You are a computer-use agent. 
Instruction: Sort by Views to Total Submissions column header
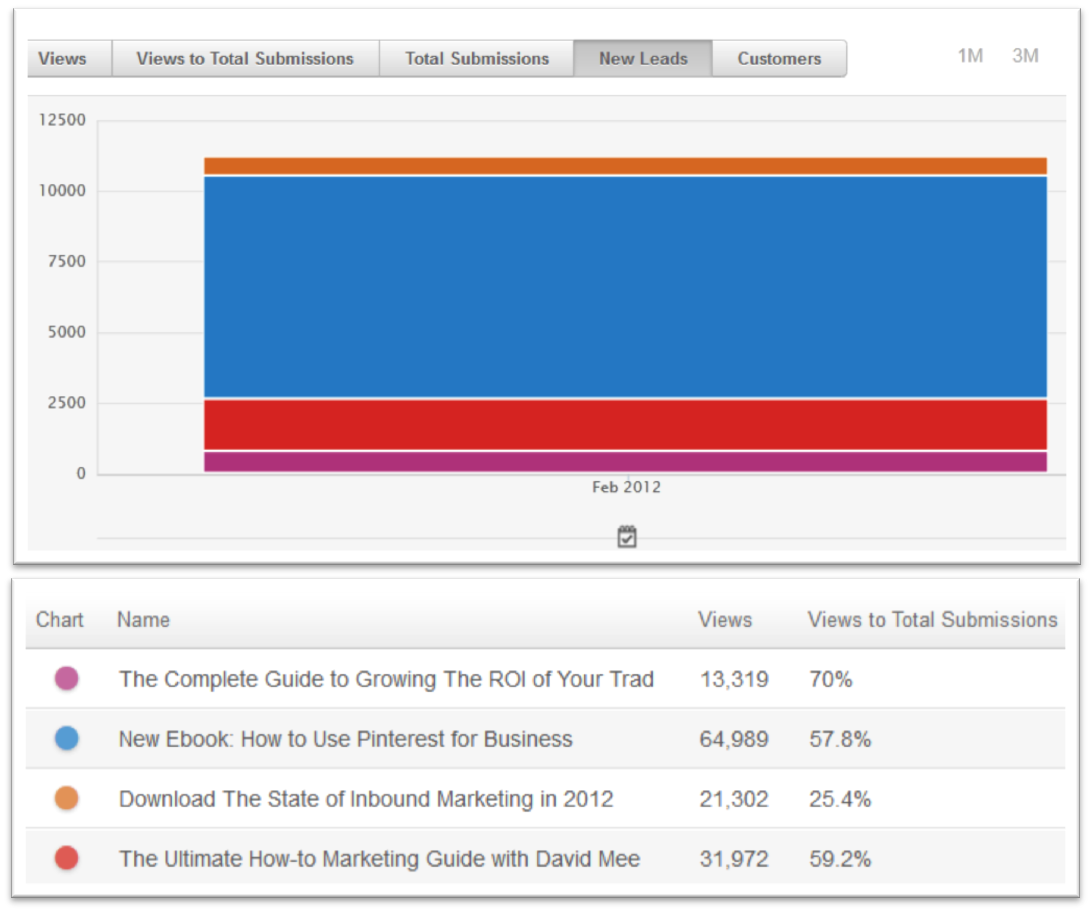(x=932, y=620)
